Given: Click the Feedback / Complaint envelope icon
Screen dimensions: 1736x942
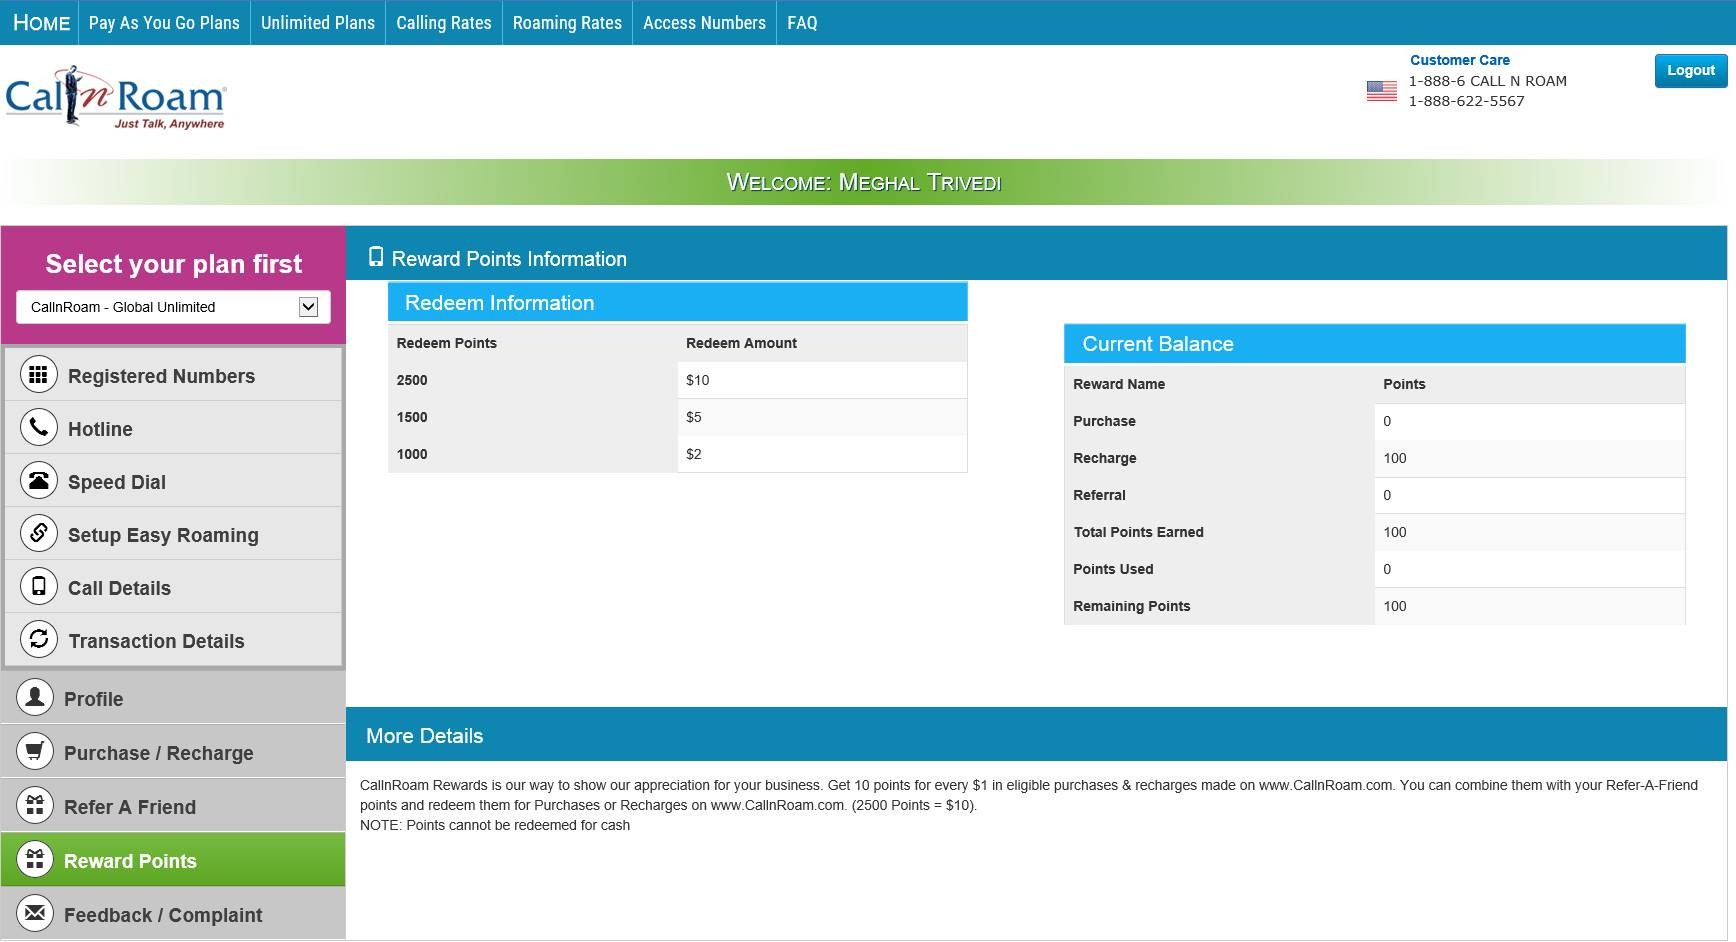Looking at the screenshot, I should 35,913.
